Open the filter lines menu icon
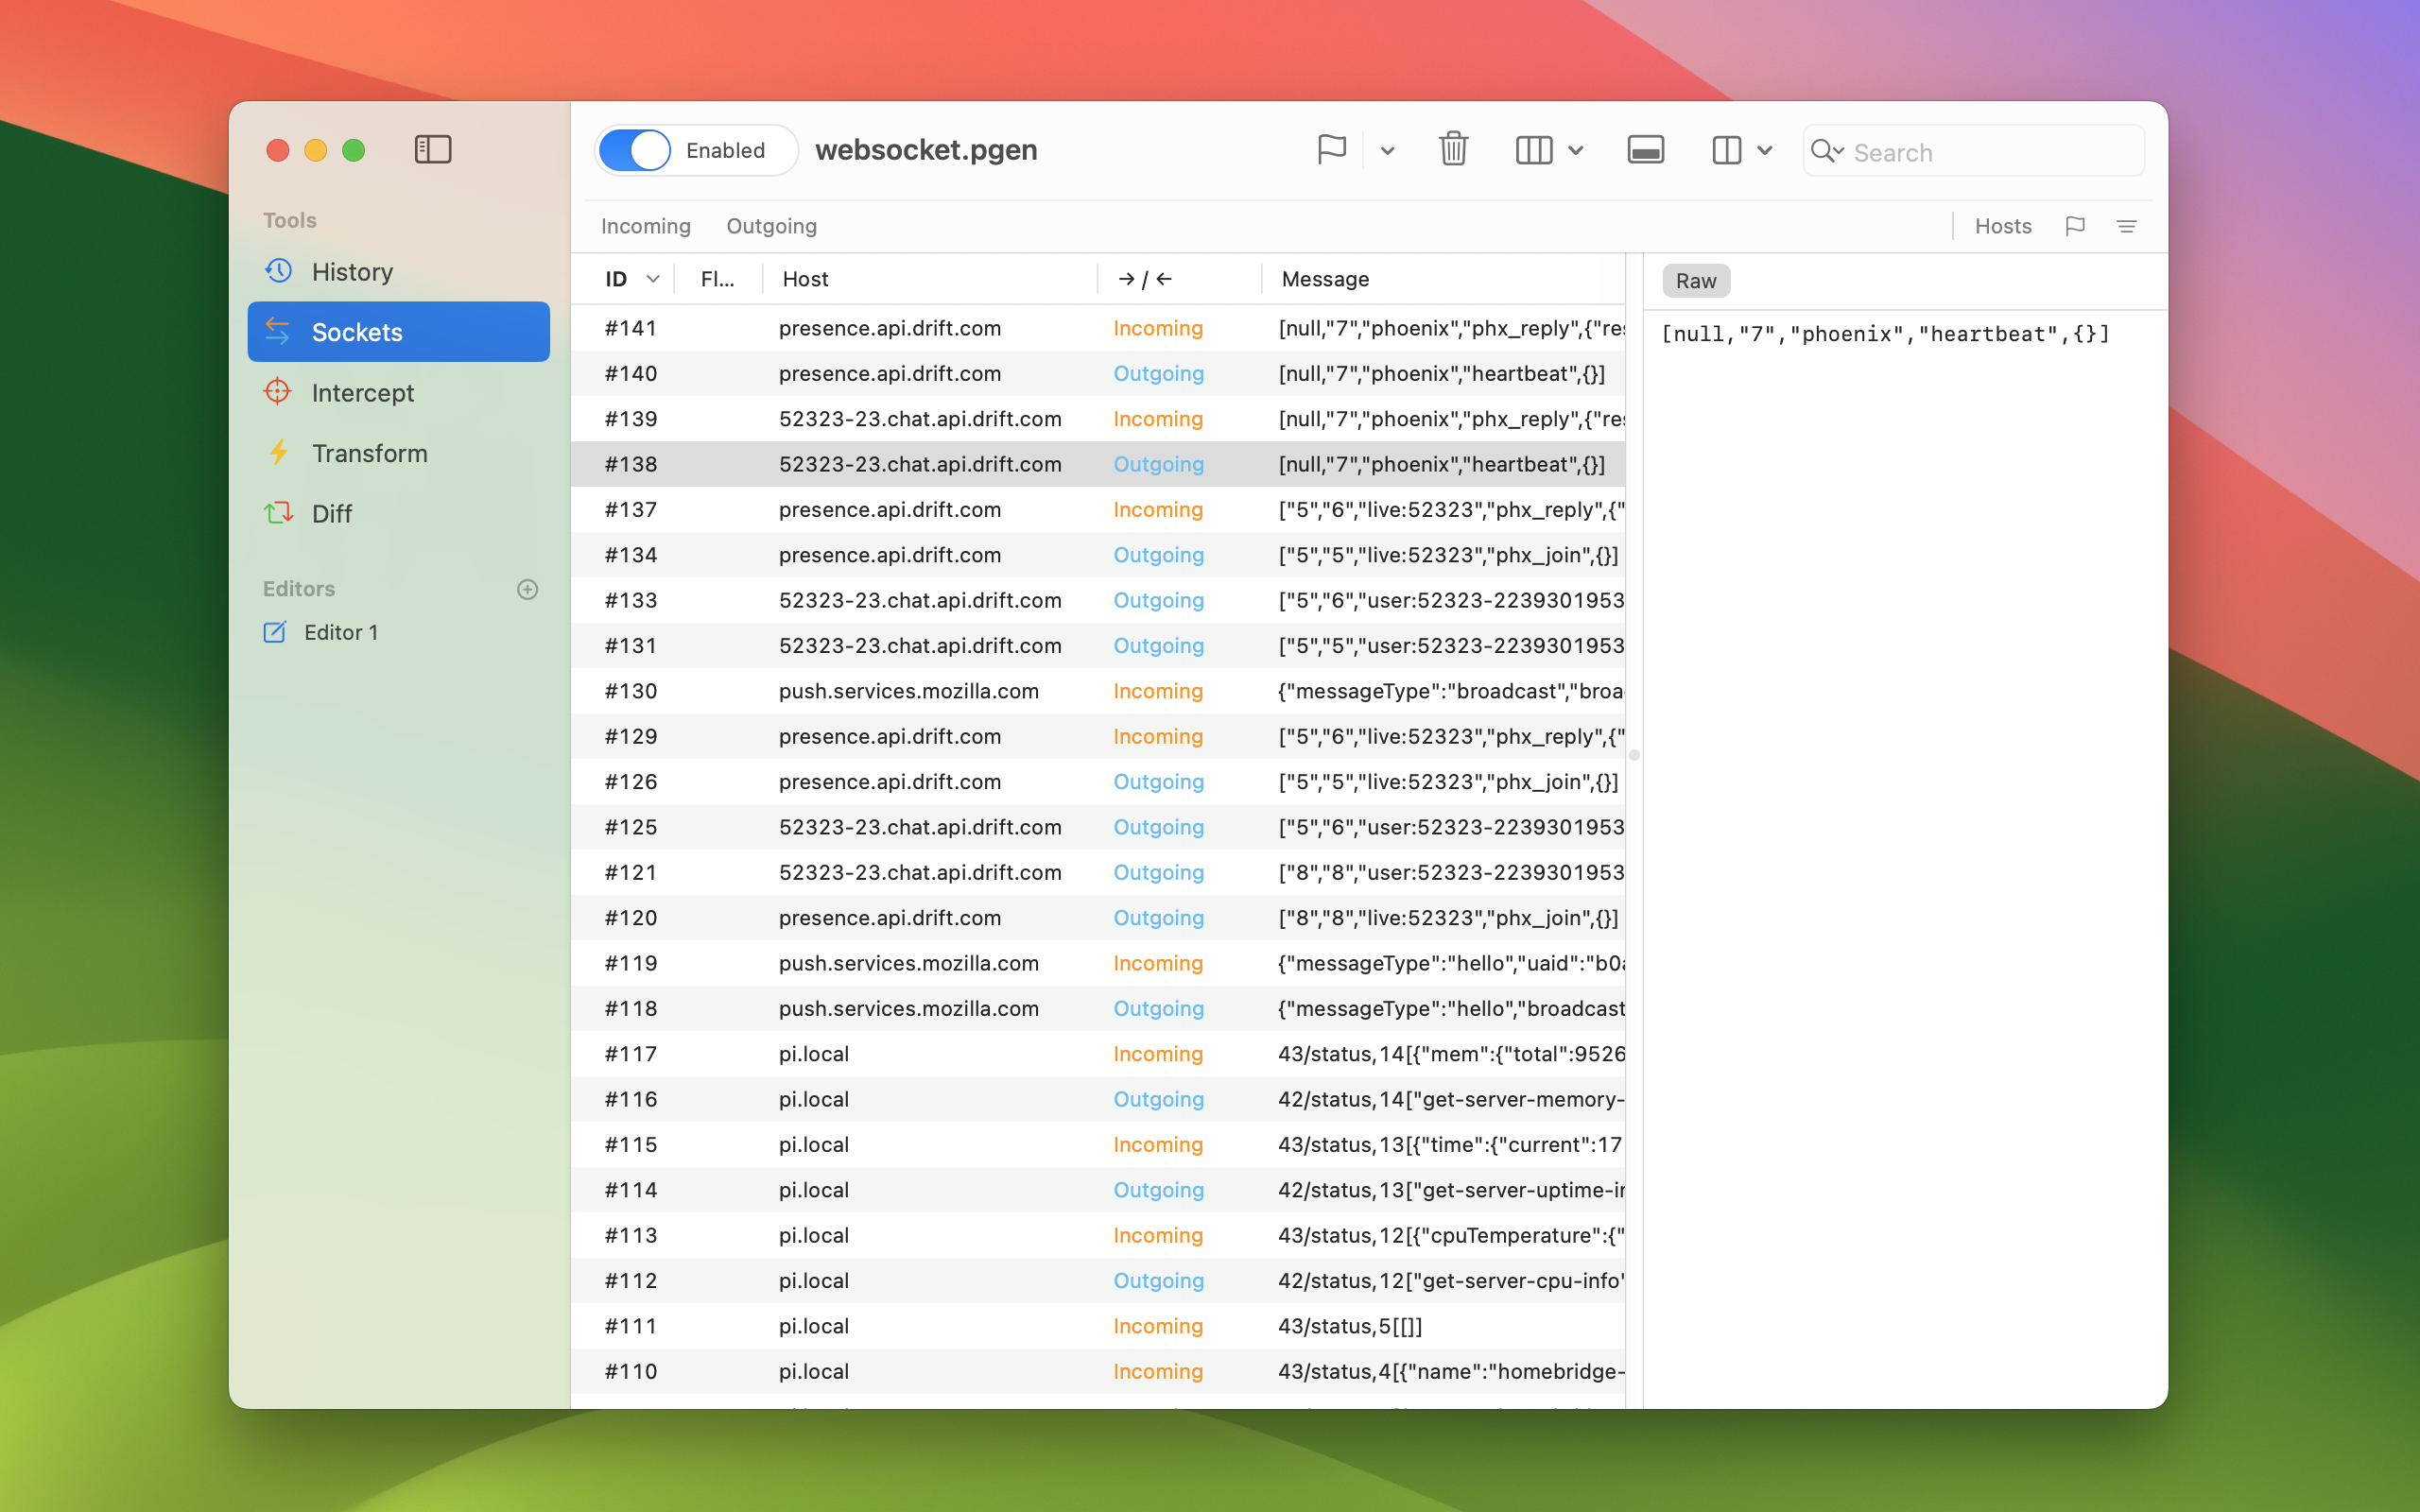 2126,226
